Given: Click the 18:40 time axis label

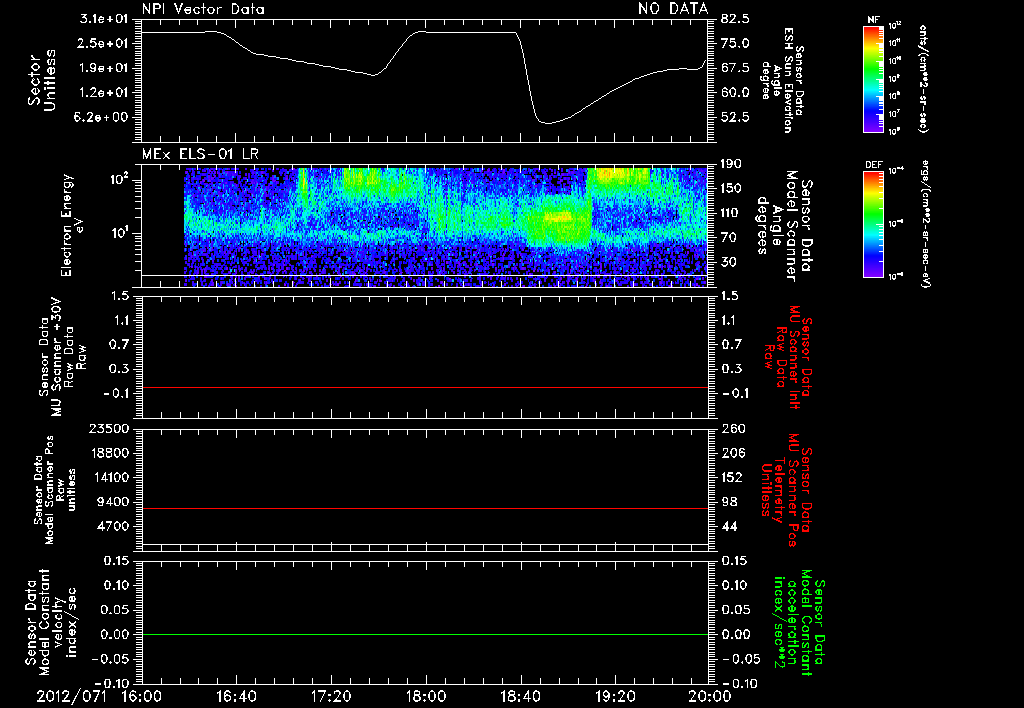Looking at the screenshot, I should point(520,696).
